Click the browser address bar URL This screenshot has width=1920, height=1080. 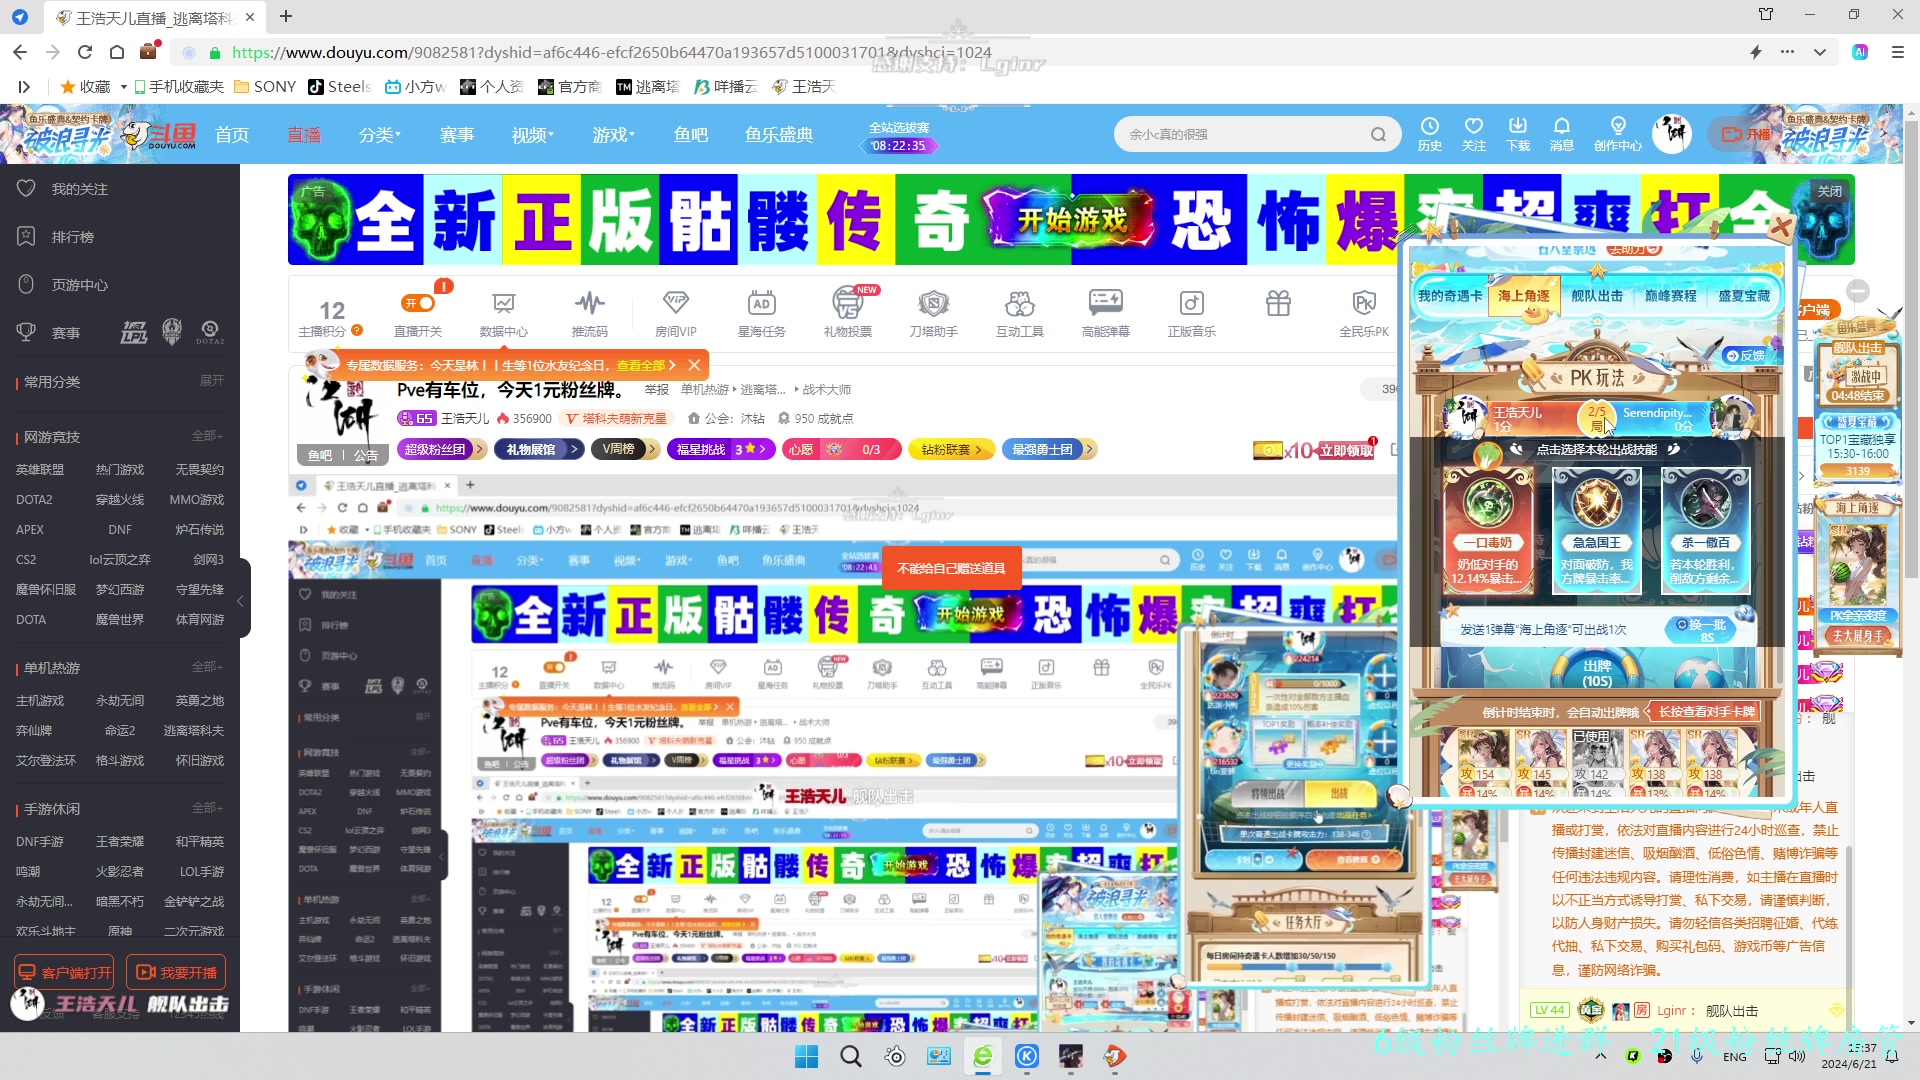tap(612, 52)
